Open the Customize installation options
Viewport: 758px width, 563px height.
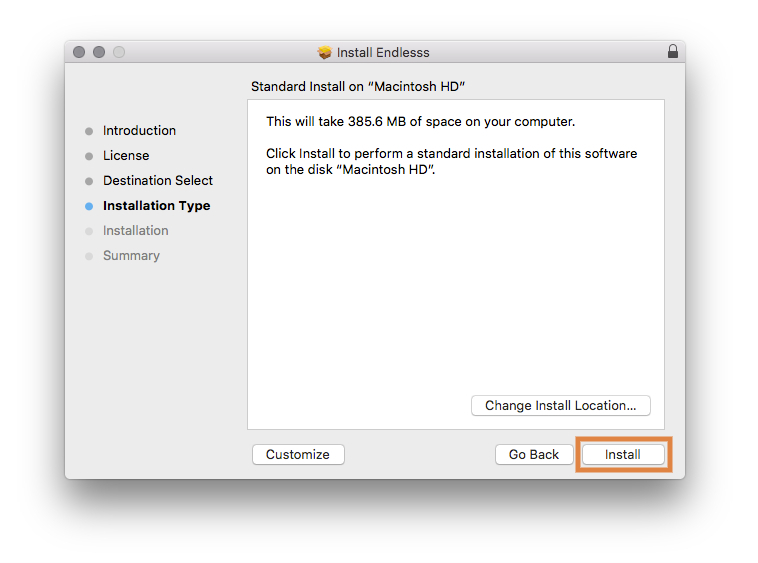pos(298,454)
